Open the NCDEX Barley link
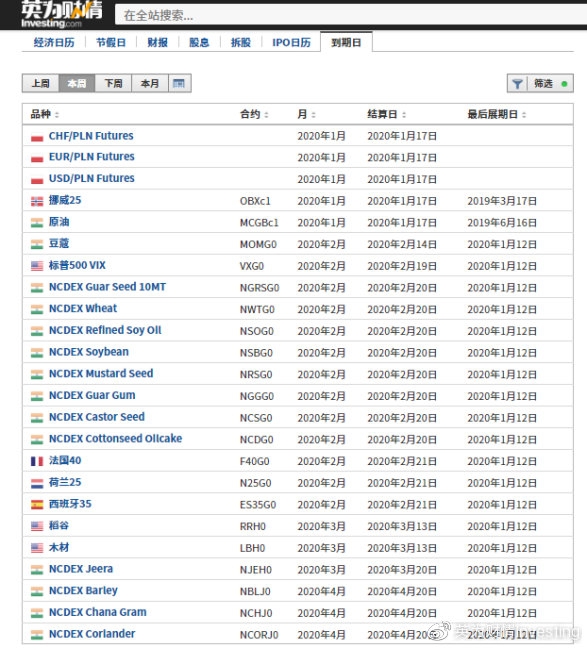 pos(83,591)
